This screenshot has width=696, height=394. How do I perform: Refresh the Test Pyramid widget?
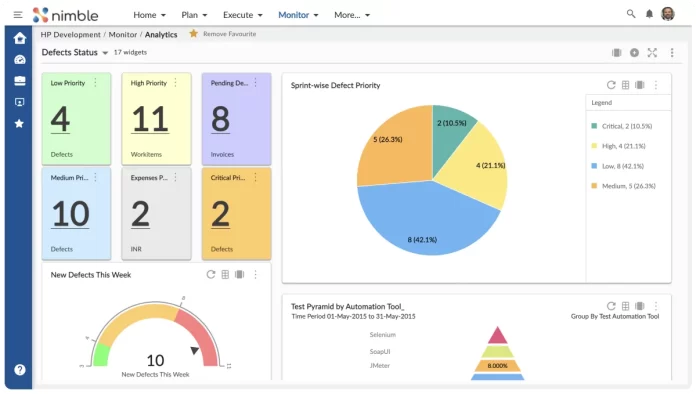(x=611, y=306)
